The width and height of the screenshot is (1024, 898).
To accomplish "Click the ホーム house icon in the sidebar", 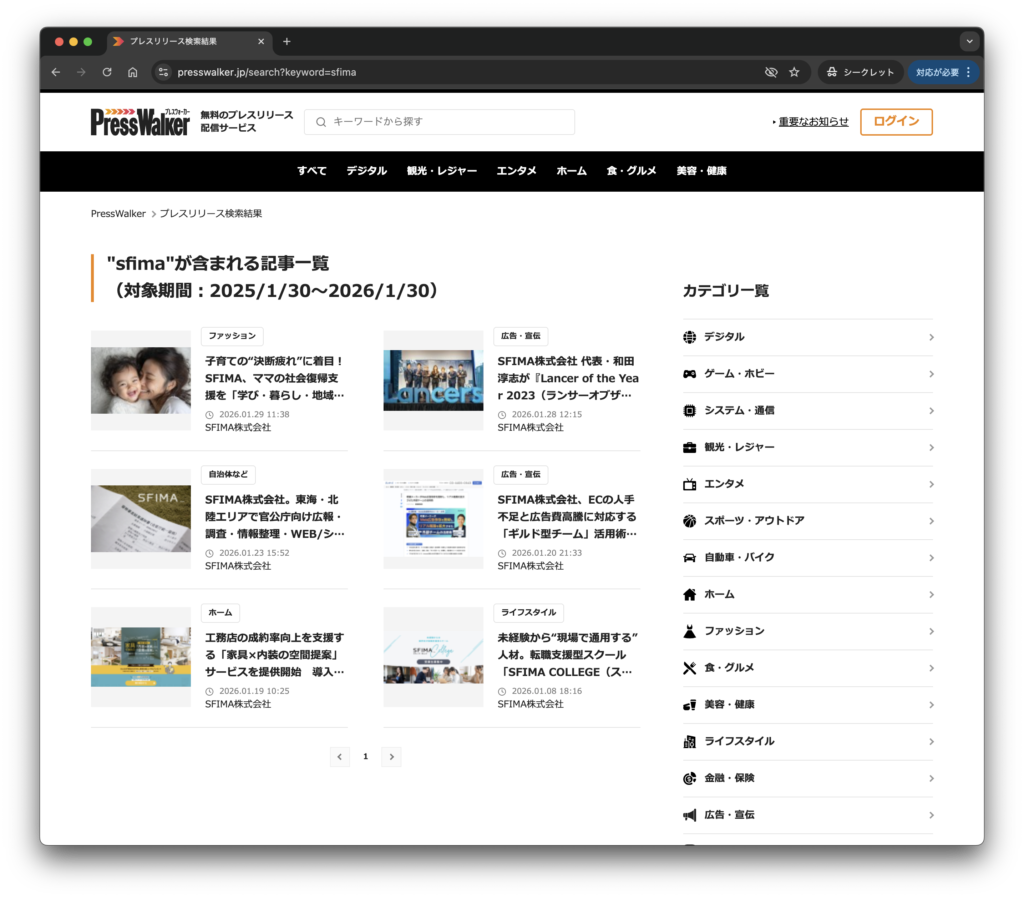I will tap(689, 594).
